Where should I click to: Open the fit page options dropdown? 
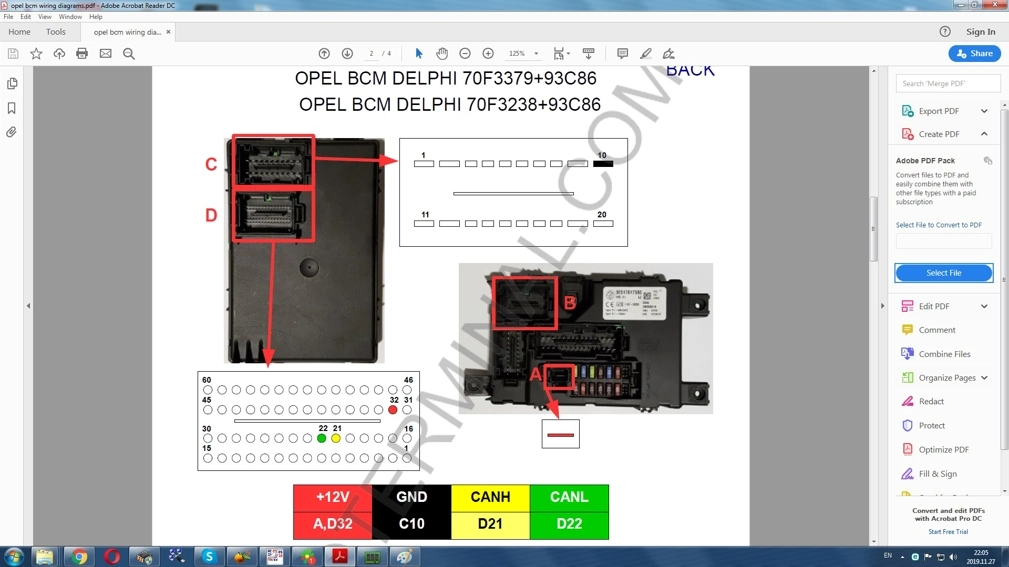562,53
